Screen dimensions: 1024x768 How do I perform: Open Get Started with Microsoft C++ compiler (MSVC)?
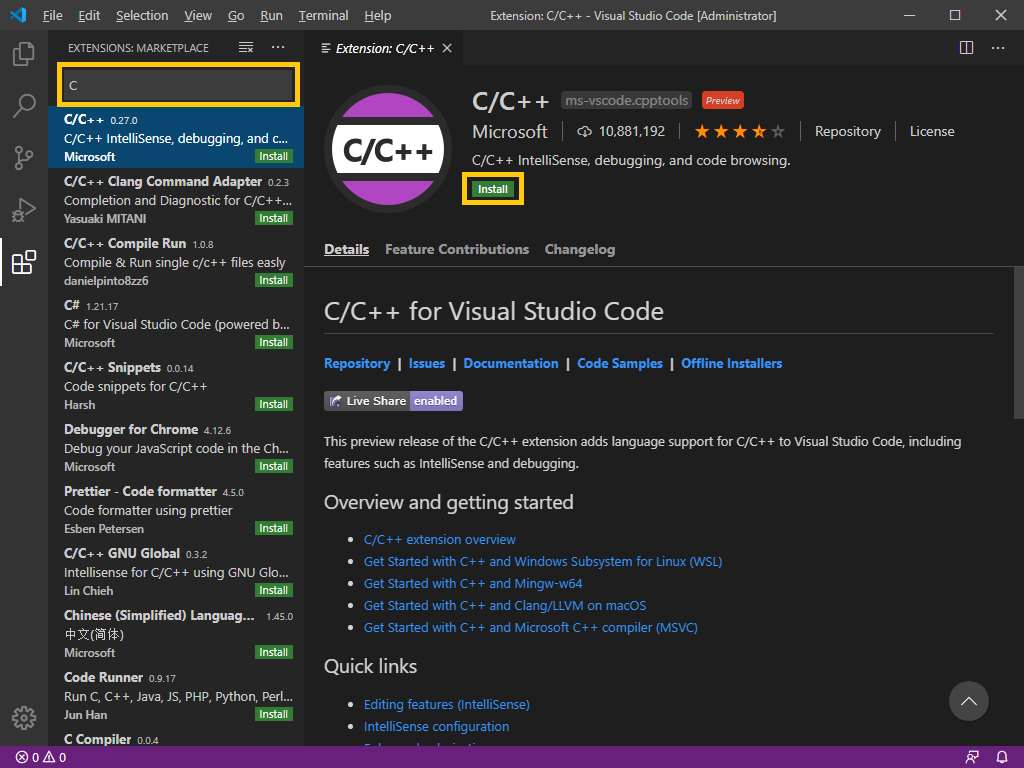(x=530, y=628)
